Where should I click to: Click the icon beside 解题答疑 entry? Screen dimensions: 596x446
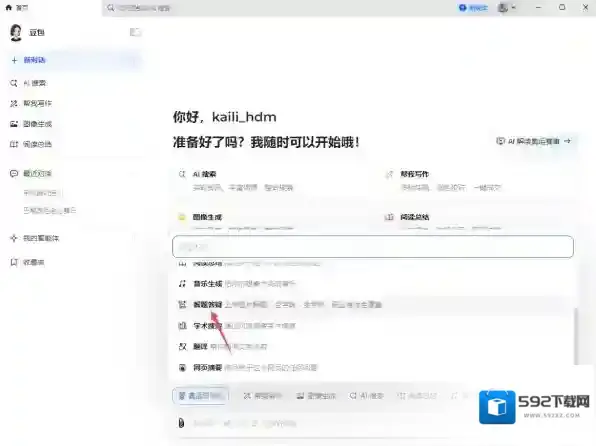(x=182, y=305)
